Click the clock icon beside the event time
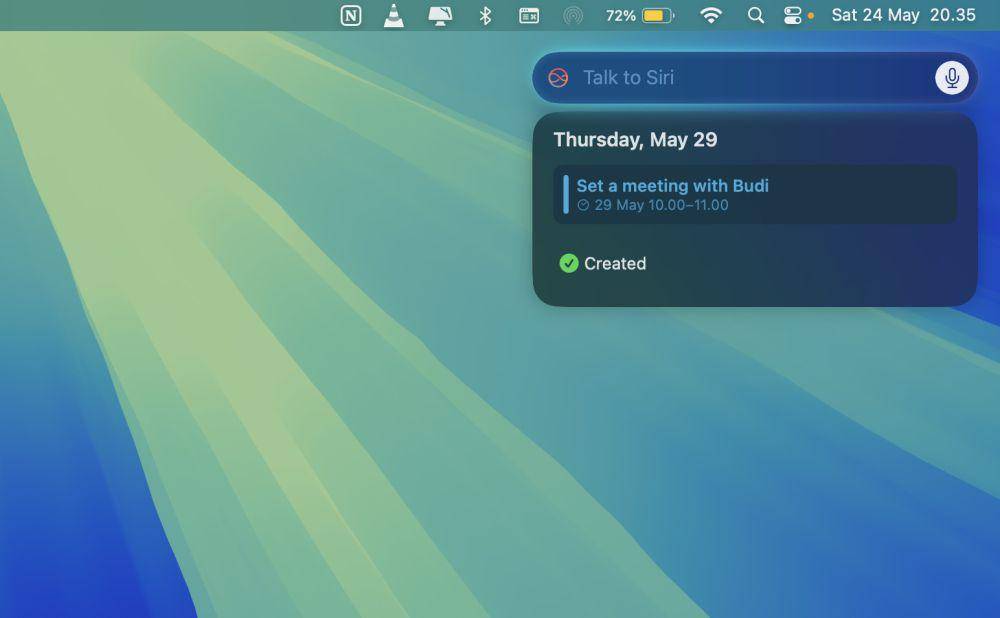 pos(583,205)
